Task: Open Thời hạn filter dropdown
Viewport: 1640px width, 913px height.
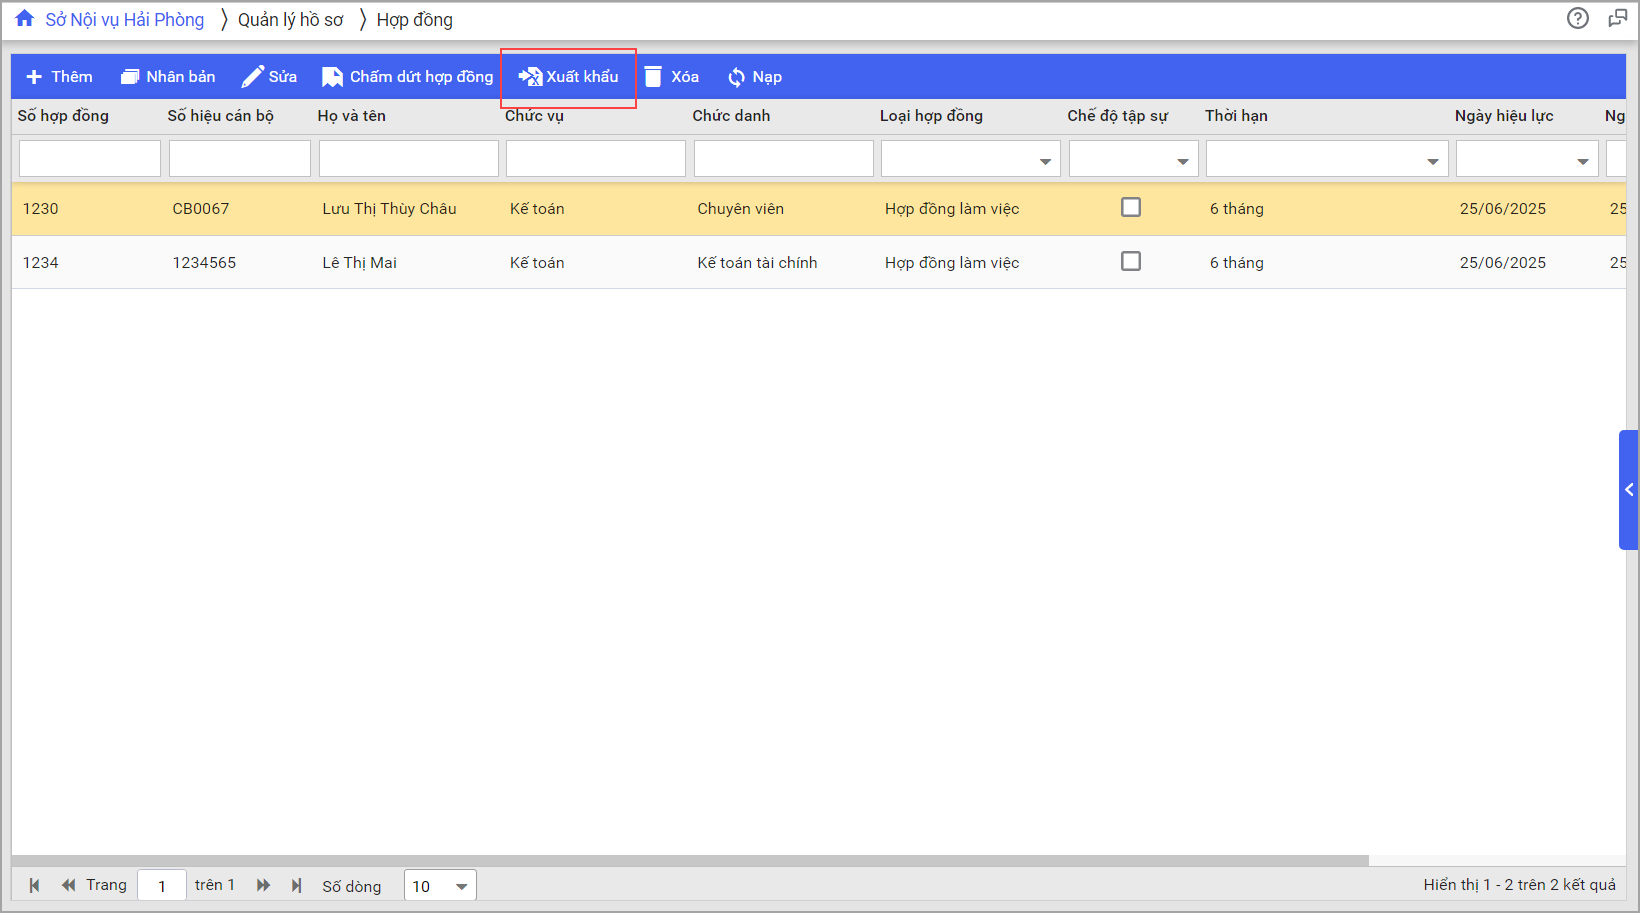Action: pyautogui.click(x=1433, y=161)
